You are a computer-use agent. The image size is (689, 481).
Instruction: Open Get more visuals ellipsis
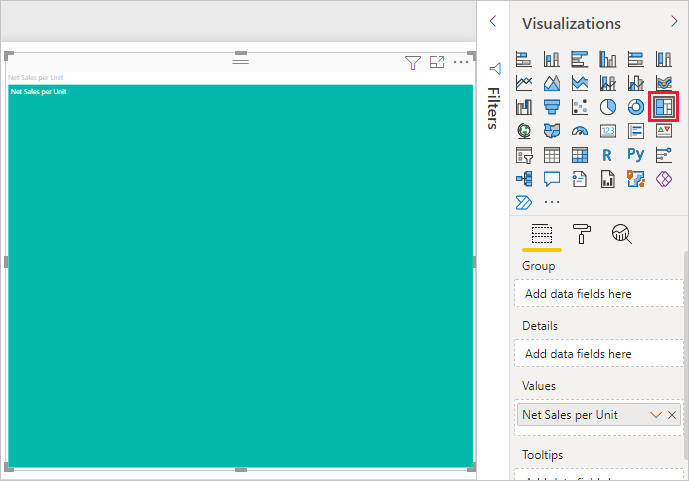[552, 202]
